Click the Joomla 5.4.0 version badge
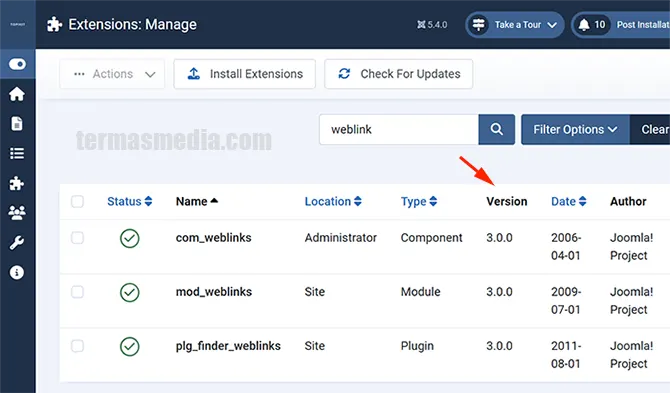The height and width of the screenshot is (393, 670). click(x=432, y=25)
